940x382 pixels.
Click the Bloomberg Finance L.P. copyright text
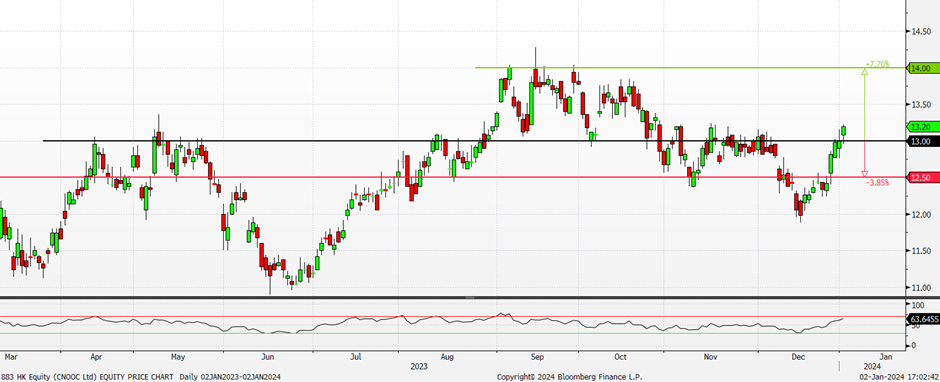[570, 377]
